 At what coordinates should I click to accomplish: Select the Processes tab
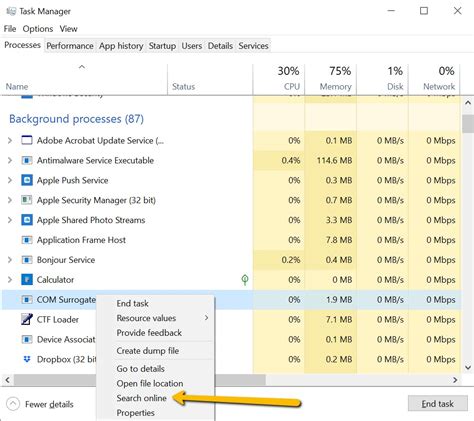[22, 45]
